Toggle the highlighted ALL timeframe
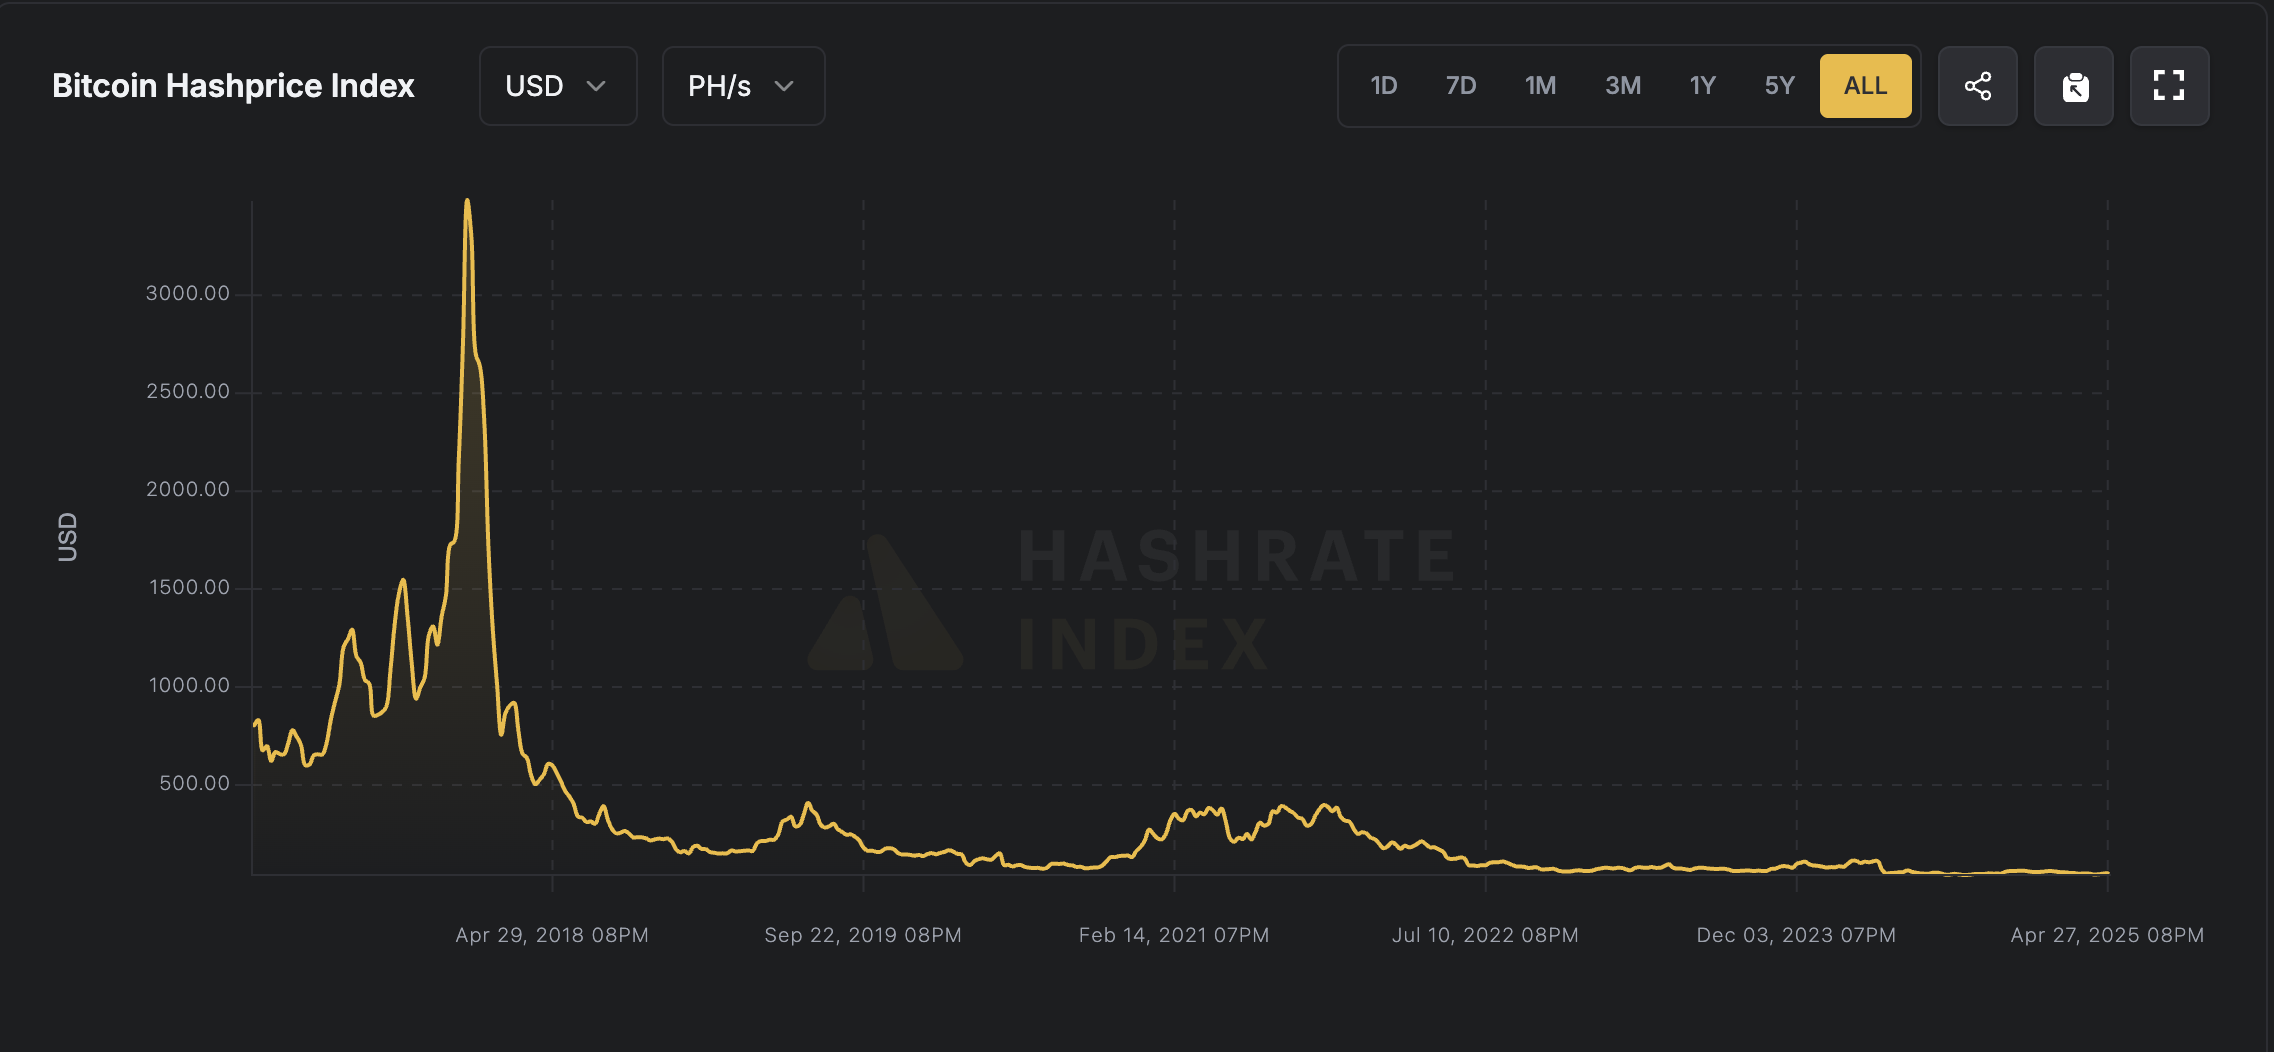The width and height of the screenshot is (2274, 1052). (1865, 86)
